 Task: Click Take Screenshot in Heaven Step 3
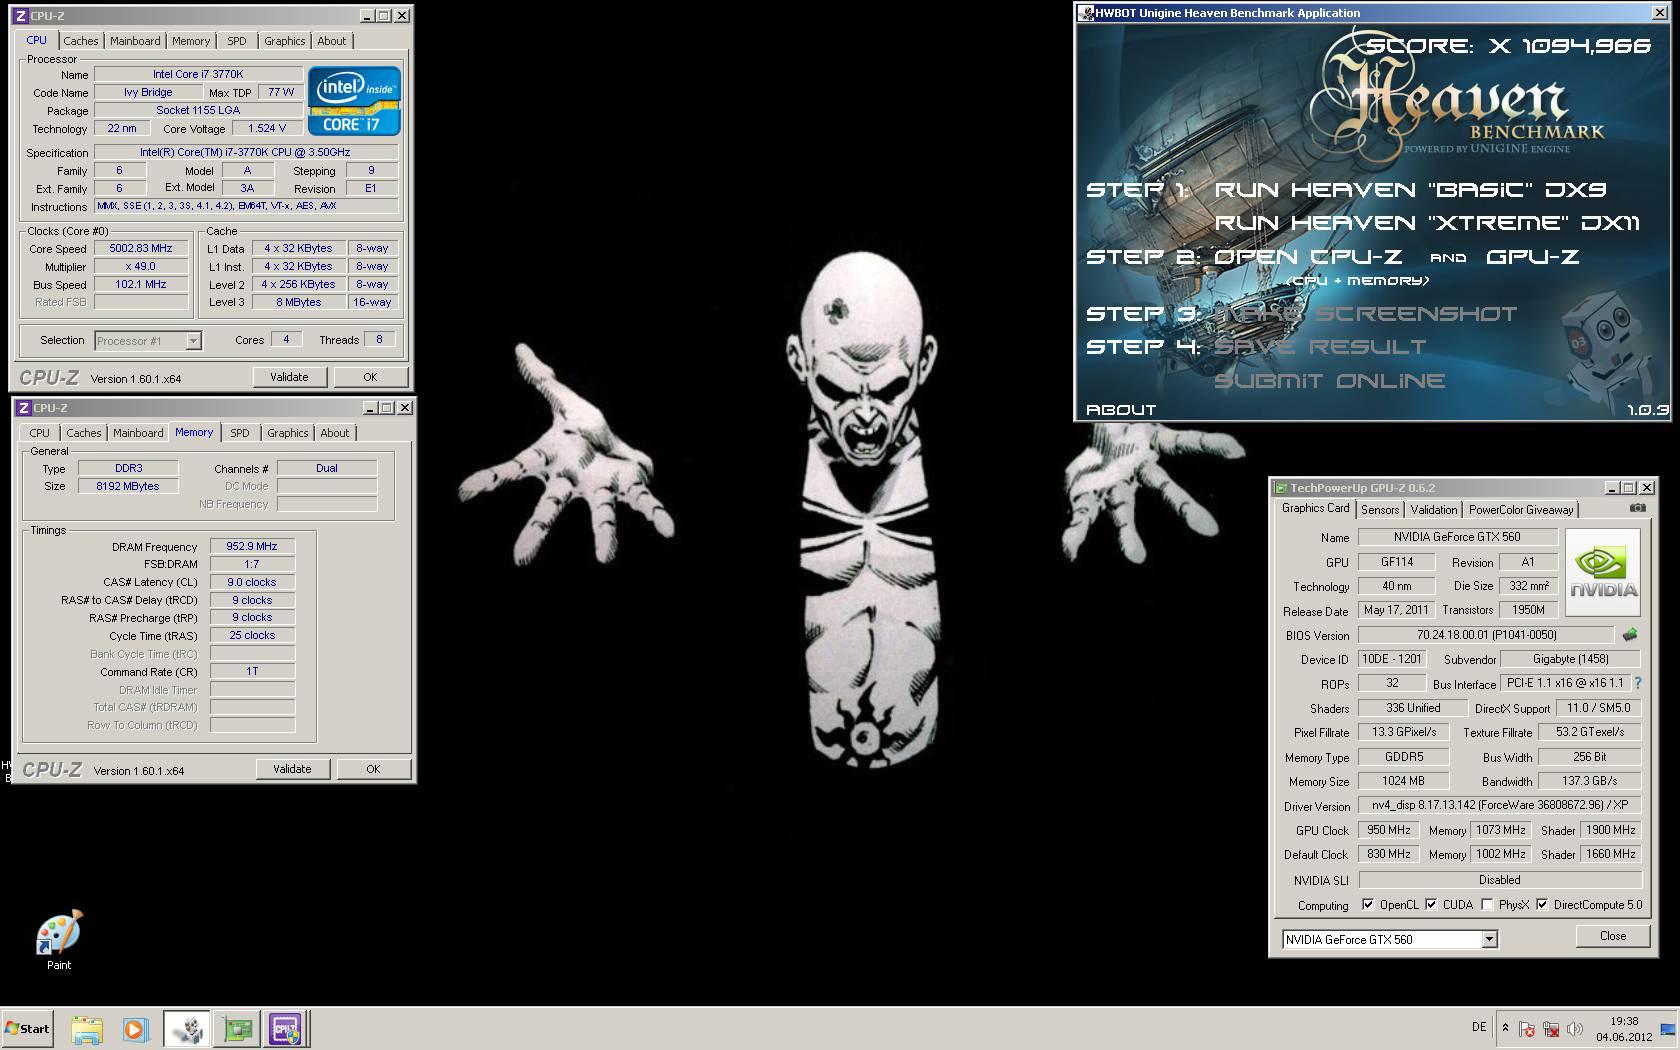pos(1365,313)
